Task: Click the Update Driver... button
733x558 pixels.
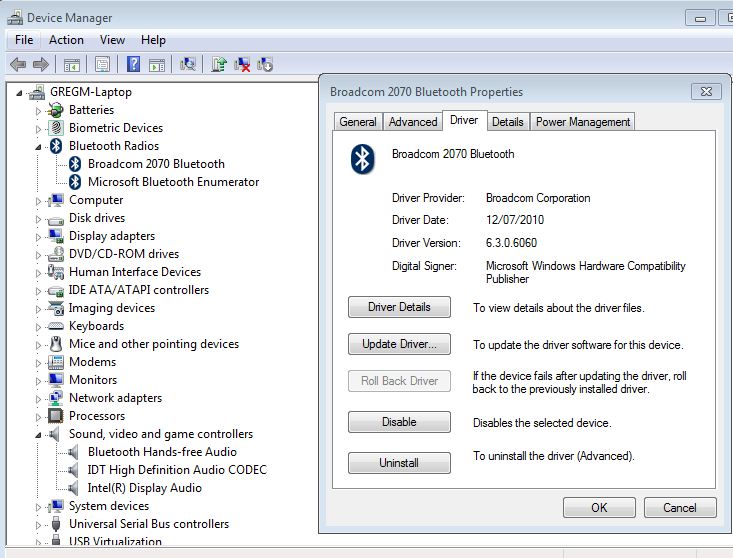Action: (399, 344)
